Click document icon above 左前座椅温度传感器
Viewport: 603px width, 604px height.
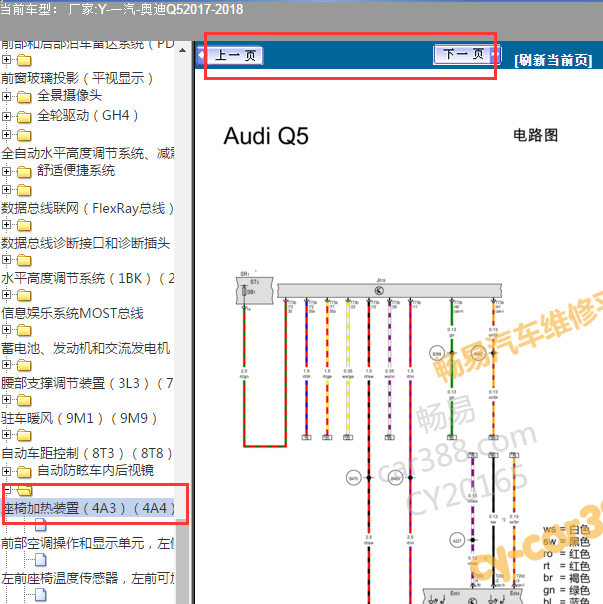40,560
